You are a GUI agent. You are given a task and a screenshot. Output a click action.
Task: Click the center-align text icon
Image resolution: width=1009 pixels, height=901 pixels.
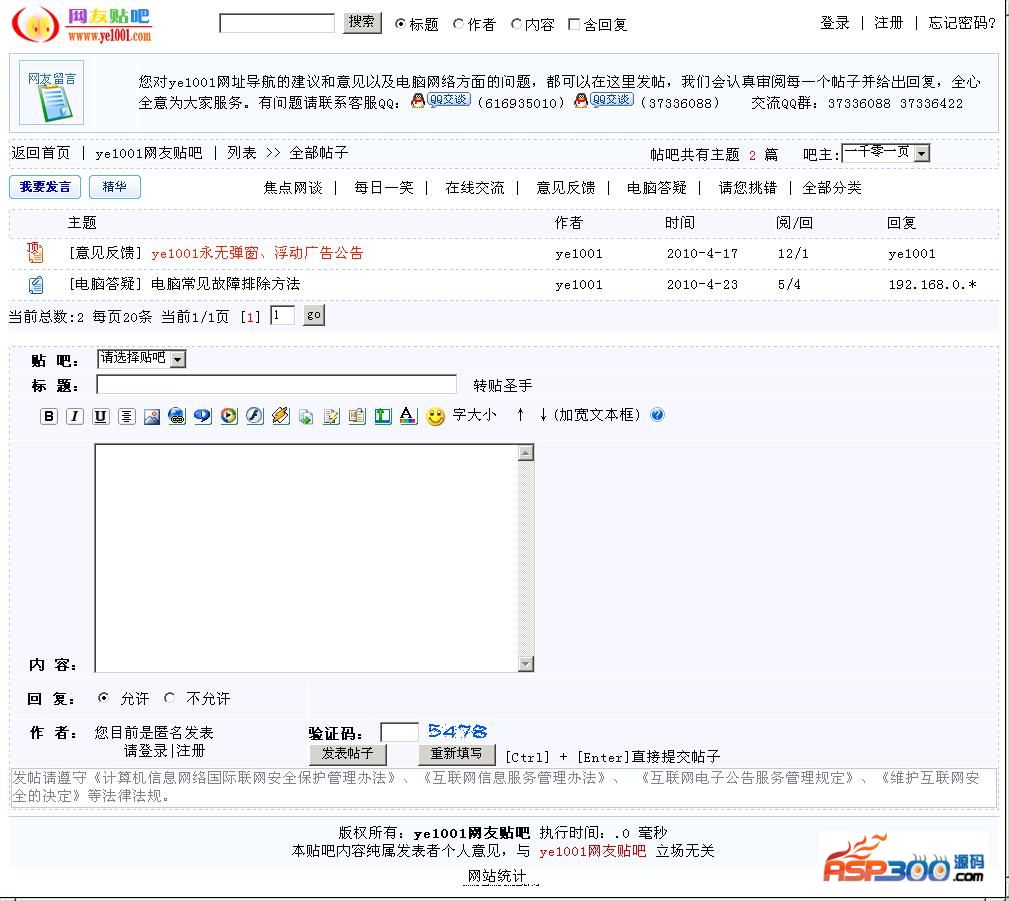click(x=126, y=416)
